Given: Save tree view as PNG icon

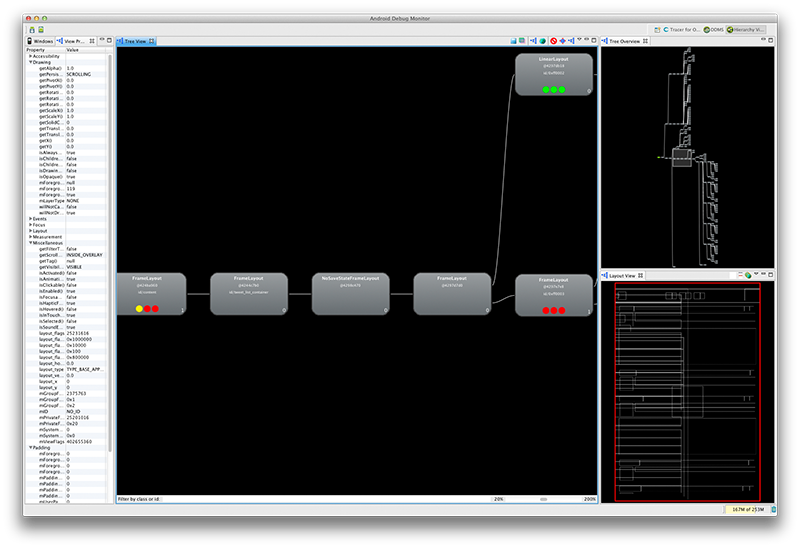Looking at the screenshot, I should [x=513, y=41].
